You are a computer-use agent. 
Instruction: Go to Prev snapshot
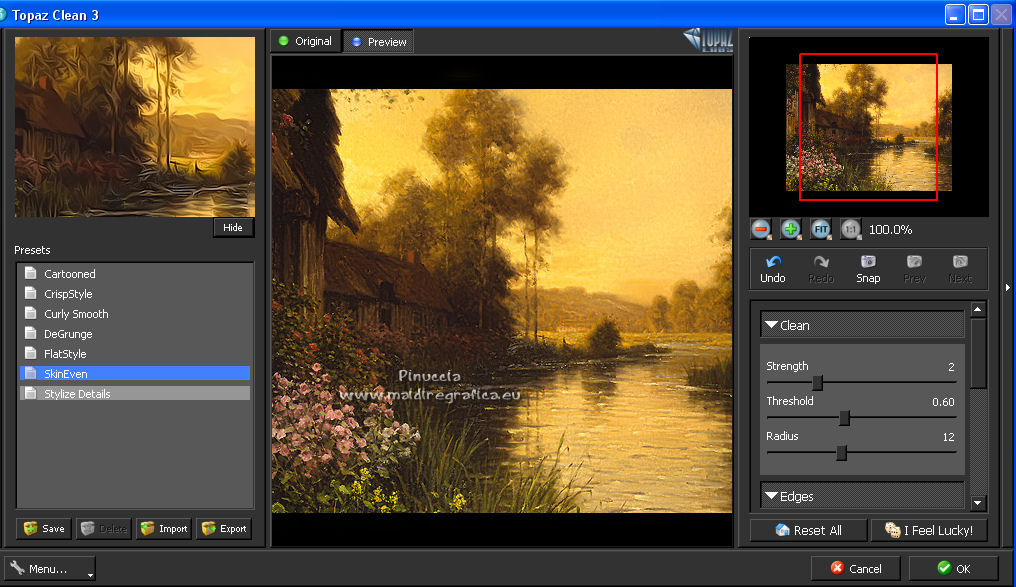[x=914, y=269]
